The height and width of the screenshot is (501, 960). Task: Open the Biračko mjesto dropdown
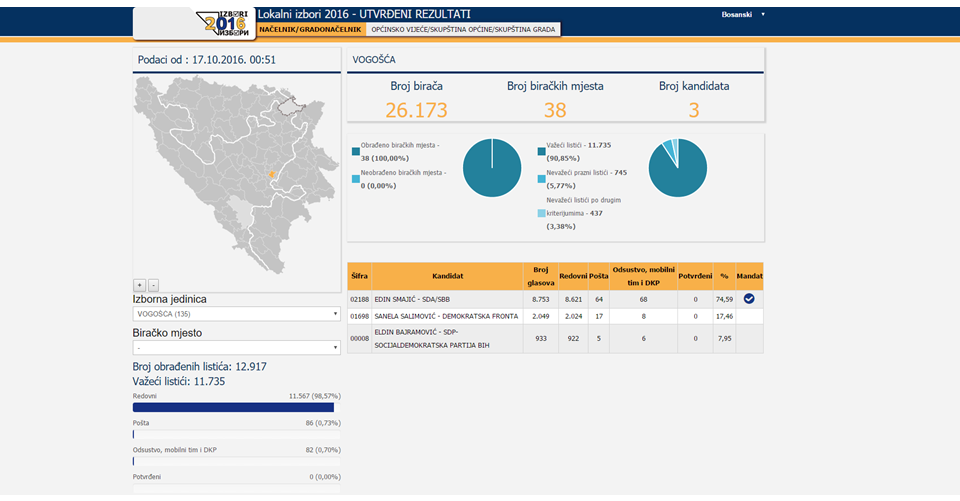[236, 347]
